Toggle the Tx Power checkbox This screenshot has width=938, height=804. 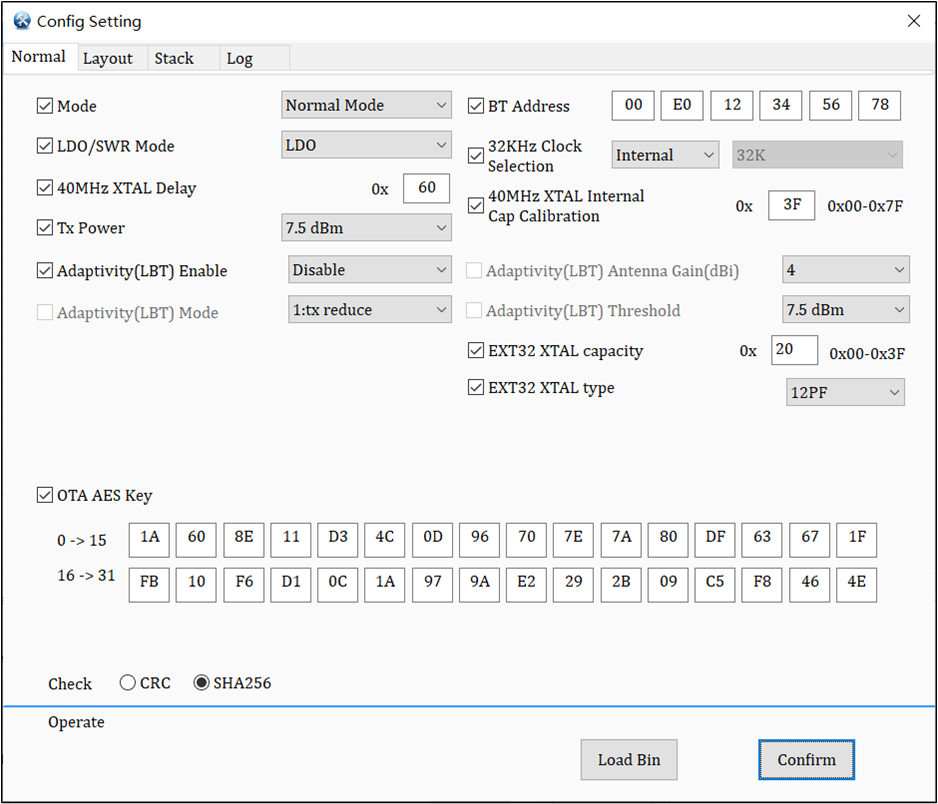coord(45,228)
